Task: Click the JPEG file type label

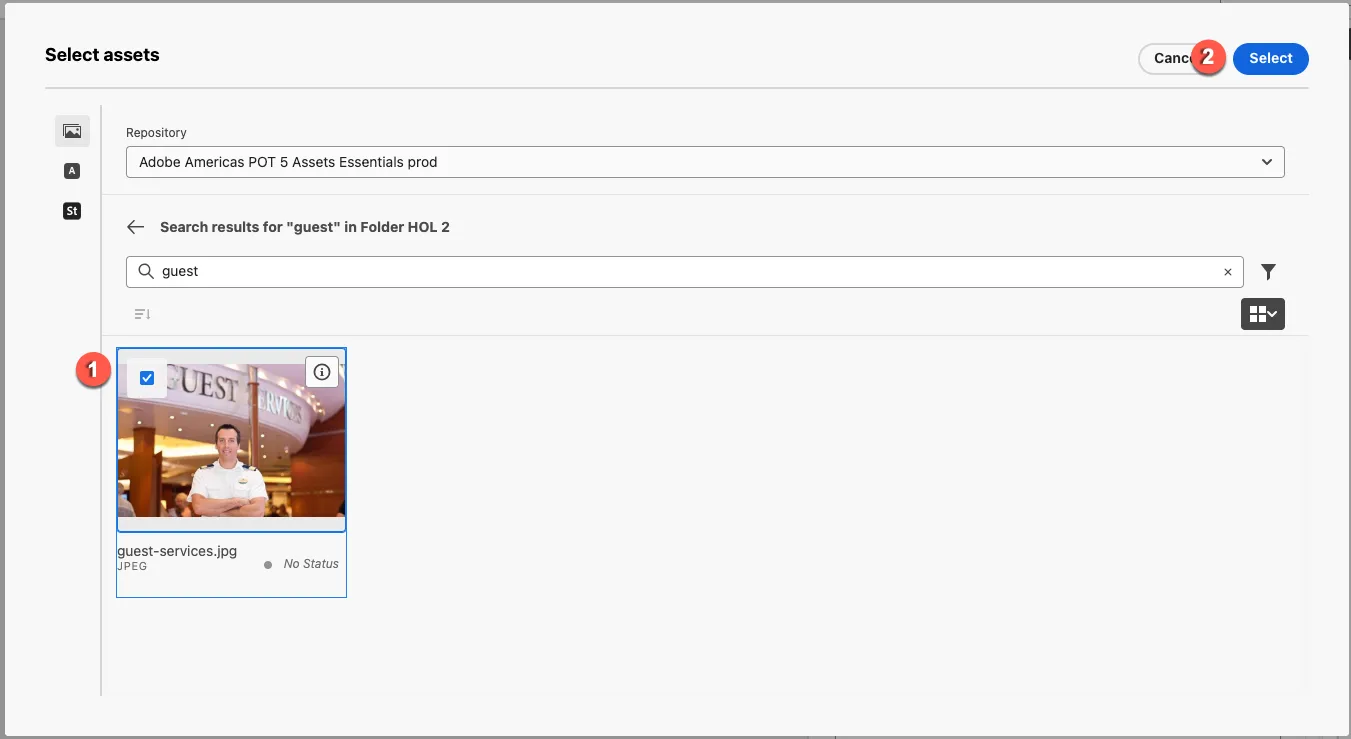Action: pyautogui.click(x=132, y=566)
